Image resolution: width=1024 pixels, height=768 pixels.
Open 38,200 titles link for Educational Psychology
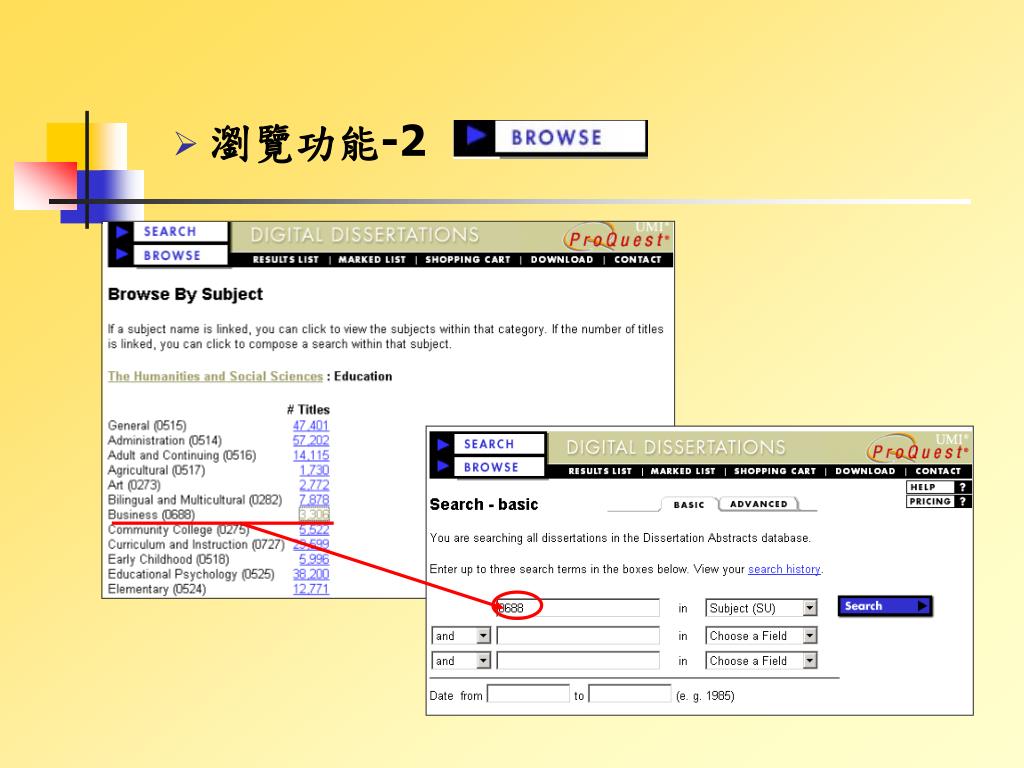coord(311,574)
